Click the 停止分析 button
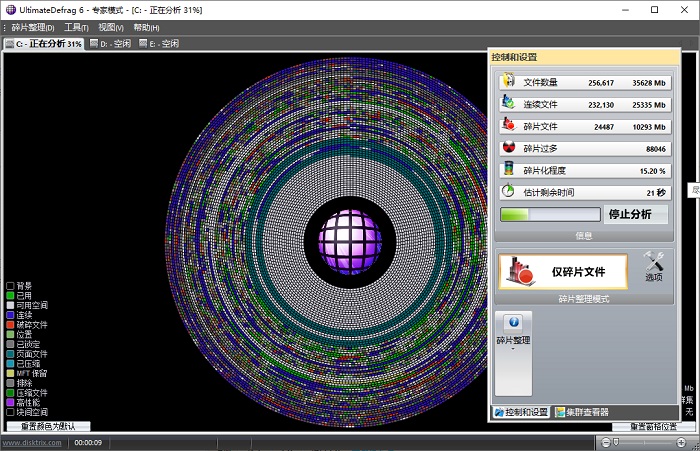 [x=637, y=214]
